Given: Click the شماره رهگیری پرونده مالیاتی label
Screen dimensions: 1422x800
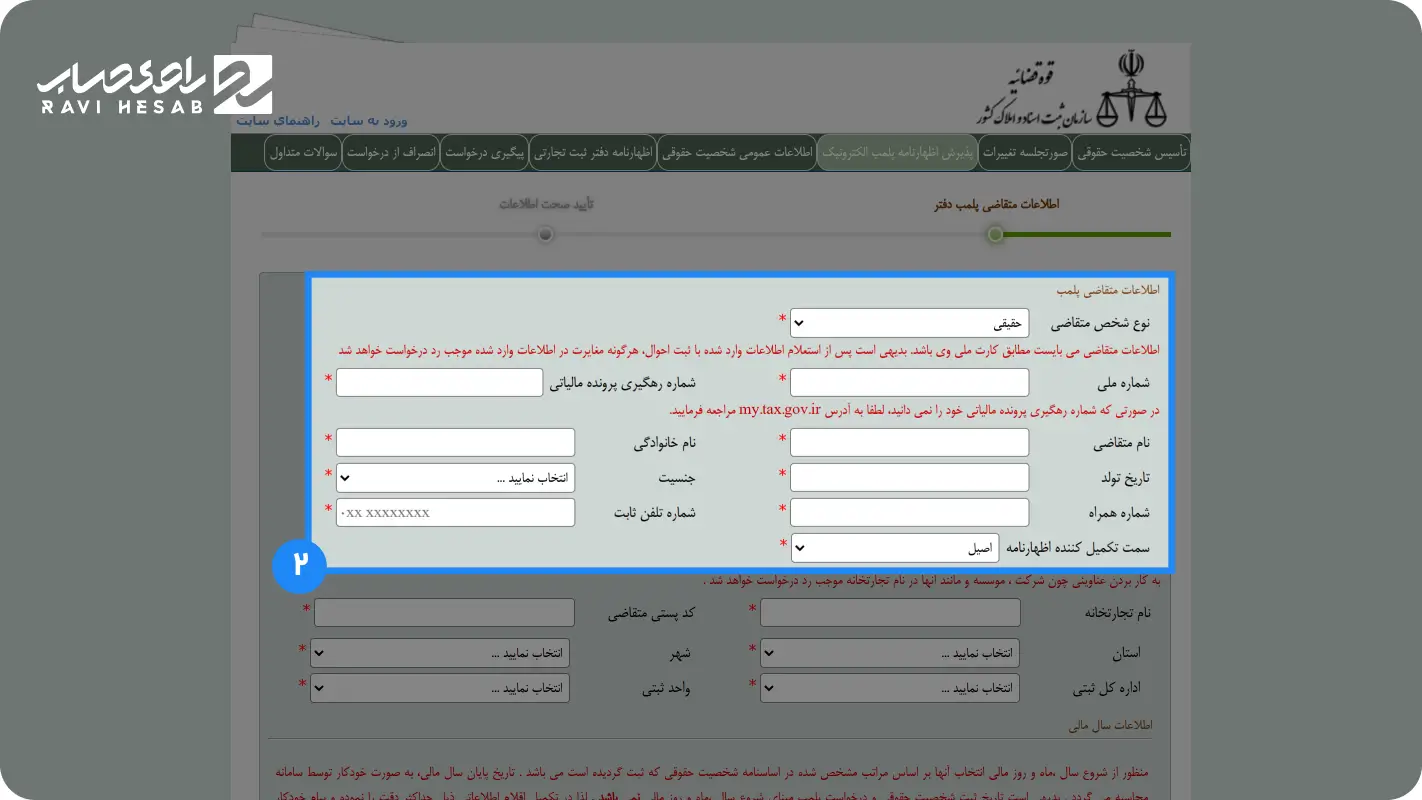Looking at the screenshot, I should pos(624,383).
